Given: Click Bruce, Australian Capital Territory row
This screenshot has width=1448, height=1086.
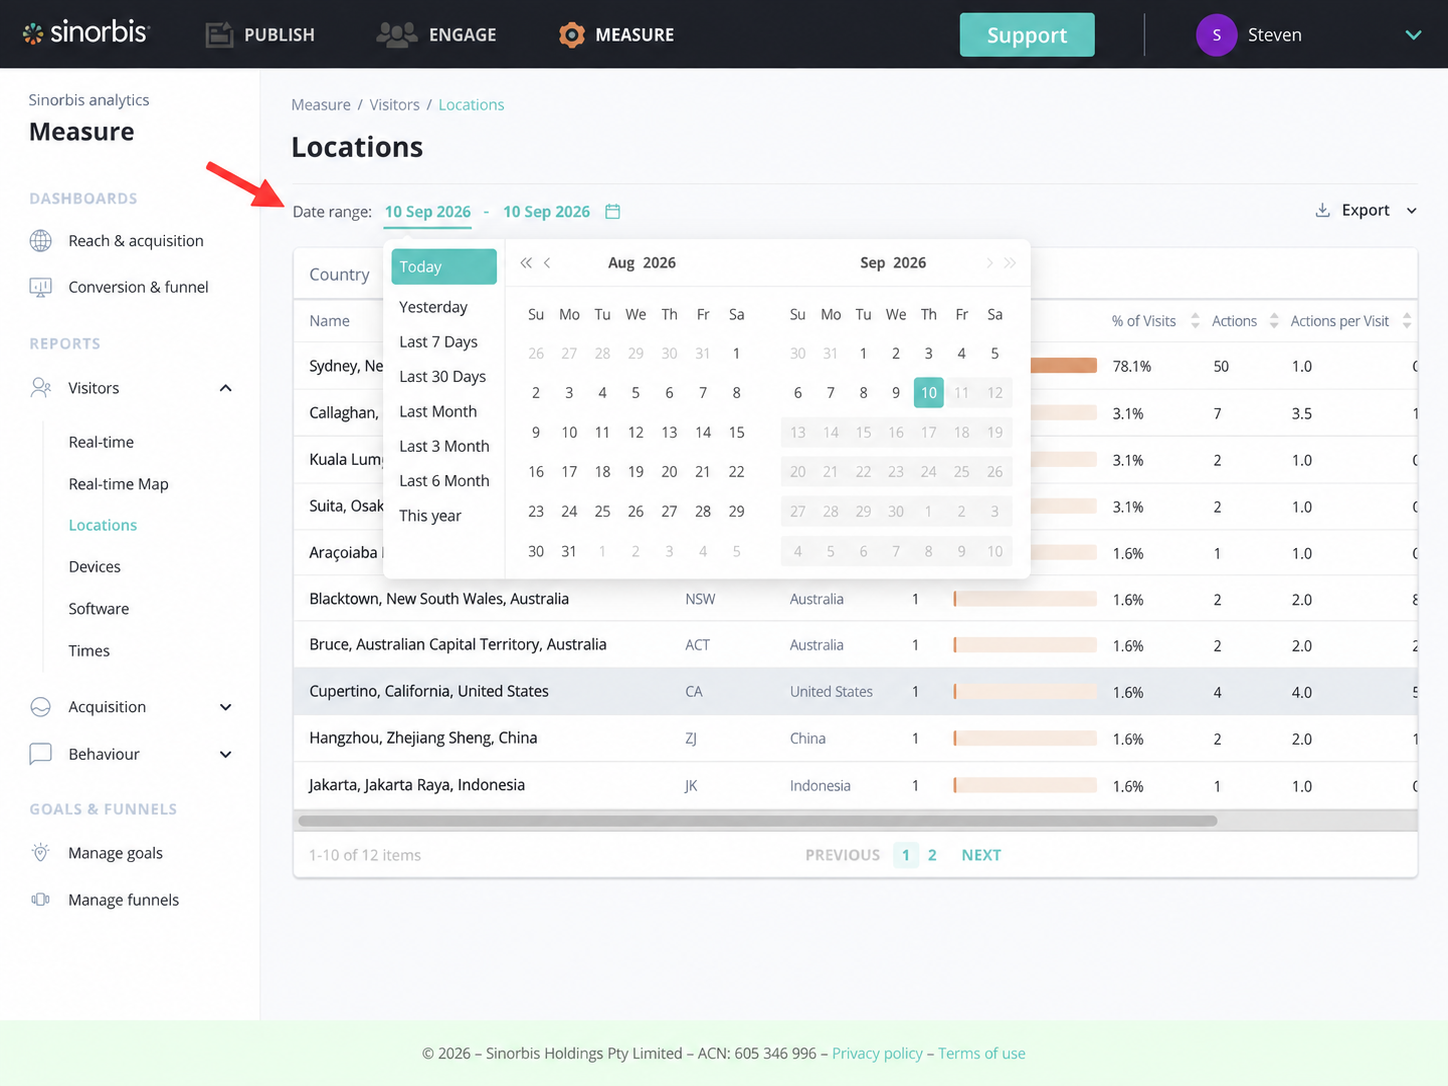Looking at the screenshot, I should [x=855, y=645].
